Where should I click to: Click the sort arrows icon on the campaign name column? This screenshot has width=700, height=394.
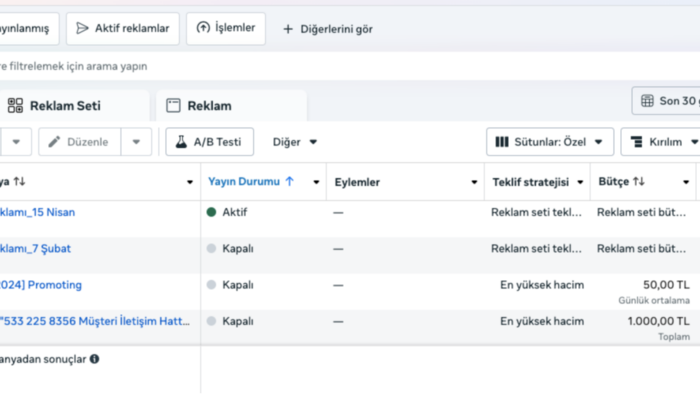coord(19,181)
